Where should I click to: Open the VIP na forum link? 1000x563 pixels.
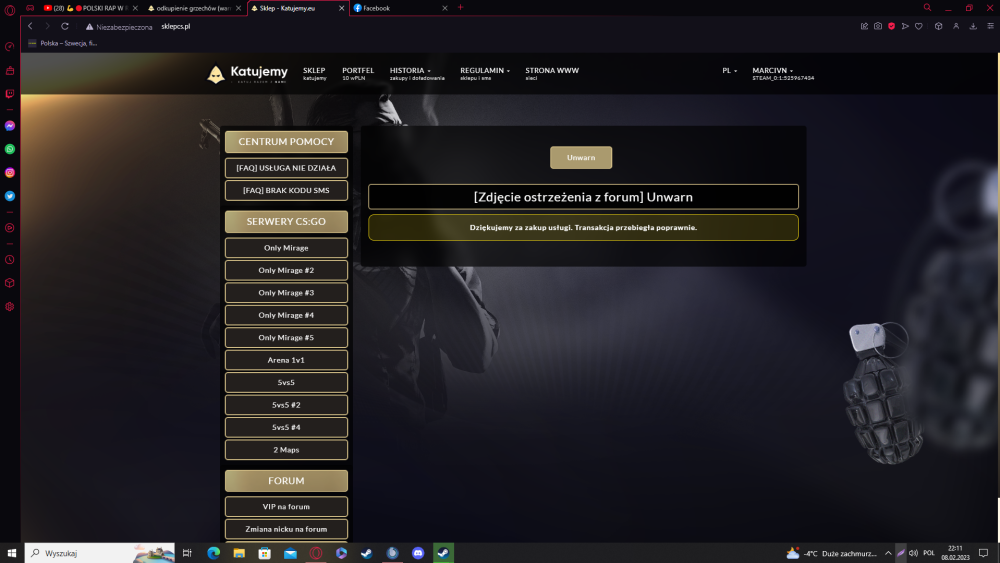[x=286, y=506]
